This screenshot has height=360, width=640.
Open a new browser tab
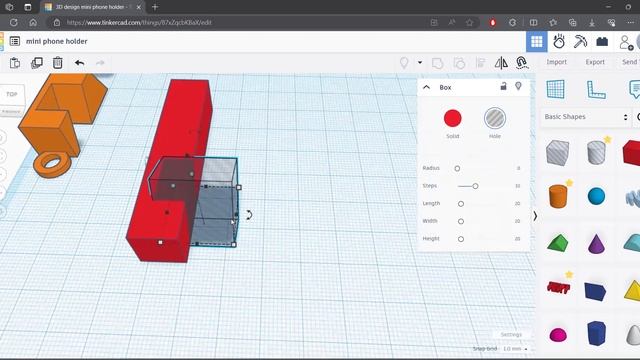(x=155, y=7)
